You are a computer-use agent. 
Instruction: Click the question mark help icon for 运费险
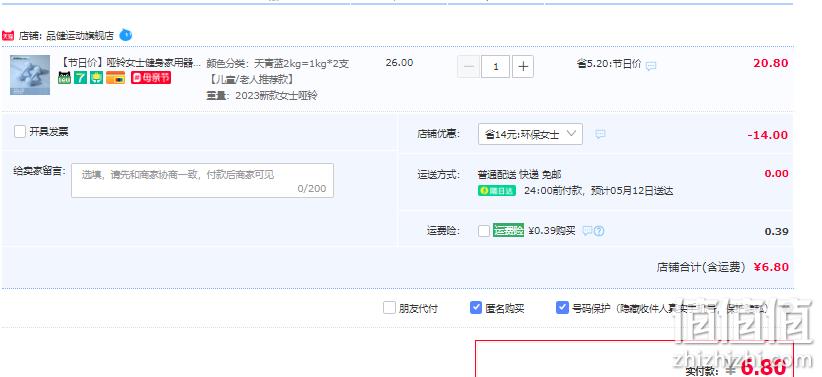point(599,231)
